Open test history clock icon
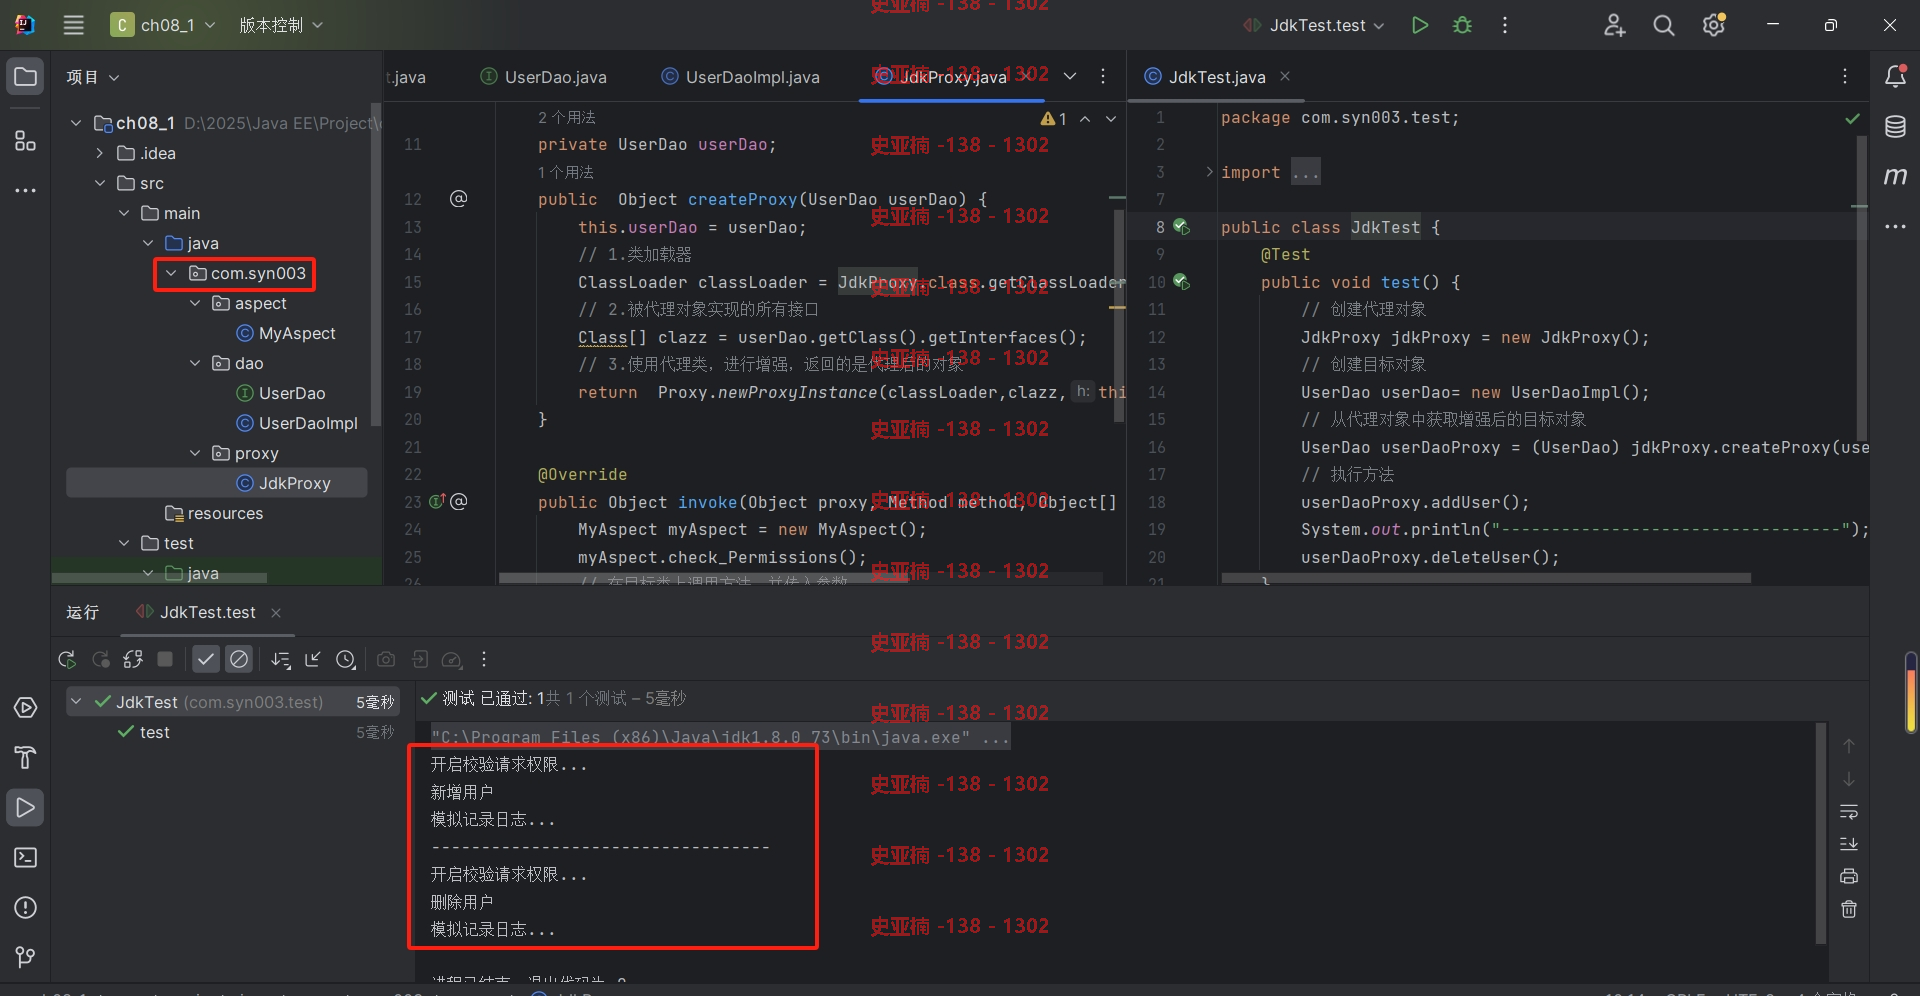This screenshot has height=996, width=1920. (346, 659)
